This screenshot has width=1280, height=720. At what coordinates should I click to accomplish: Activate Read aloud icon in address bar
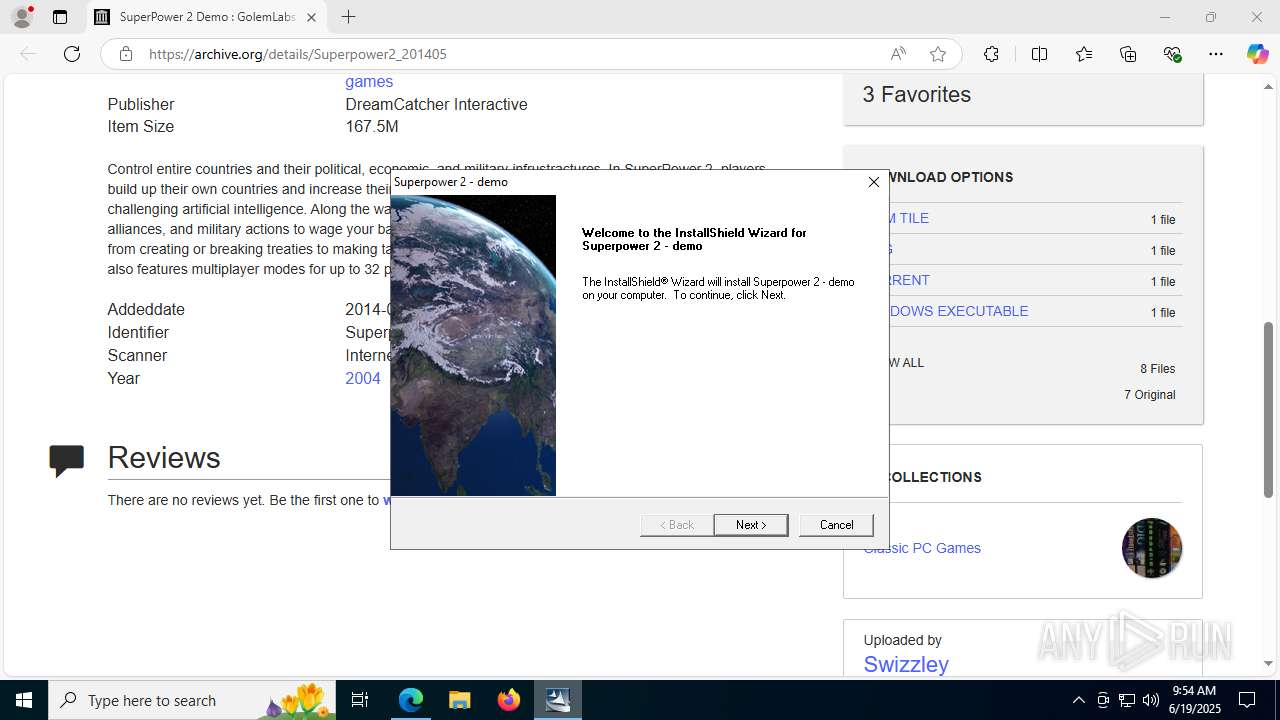(897, 54)
